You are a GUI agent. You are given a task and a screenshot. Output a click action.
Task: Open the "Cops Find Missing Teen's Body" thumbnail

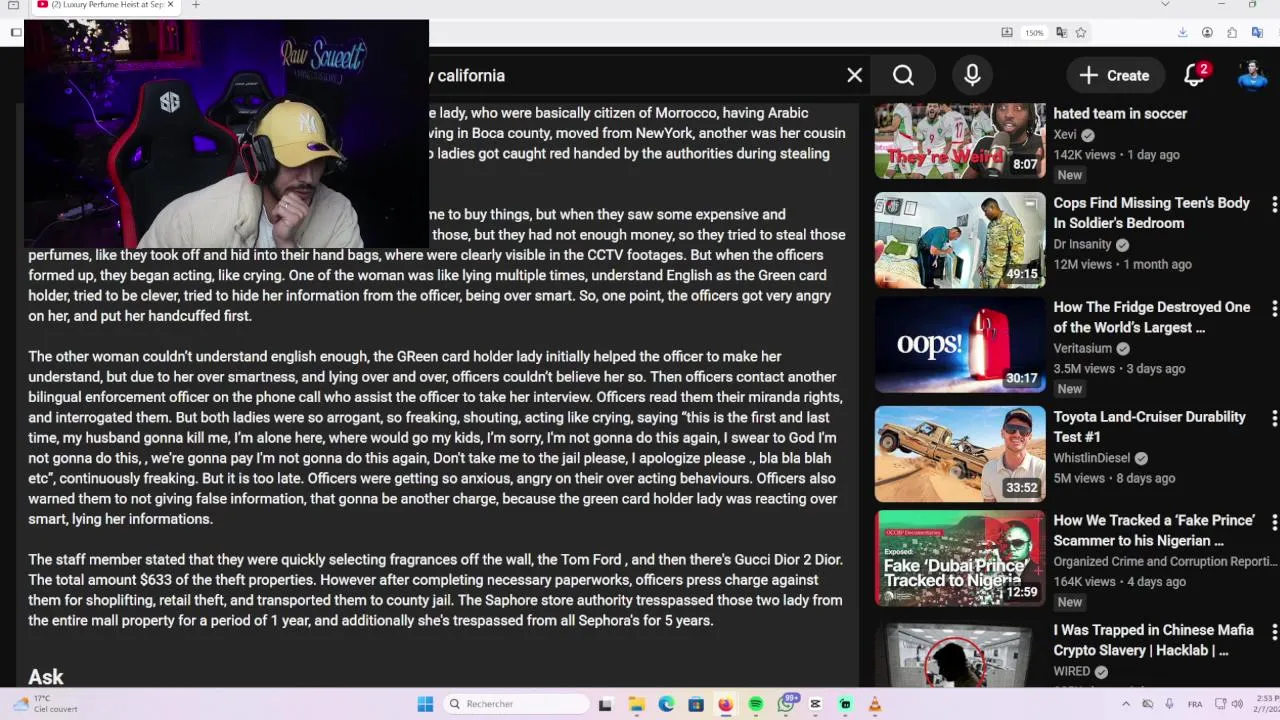click(x=960, y=240)
